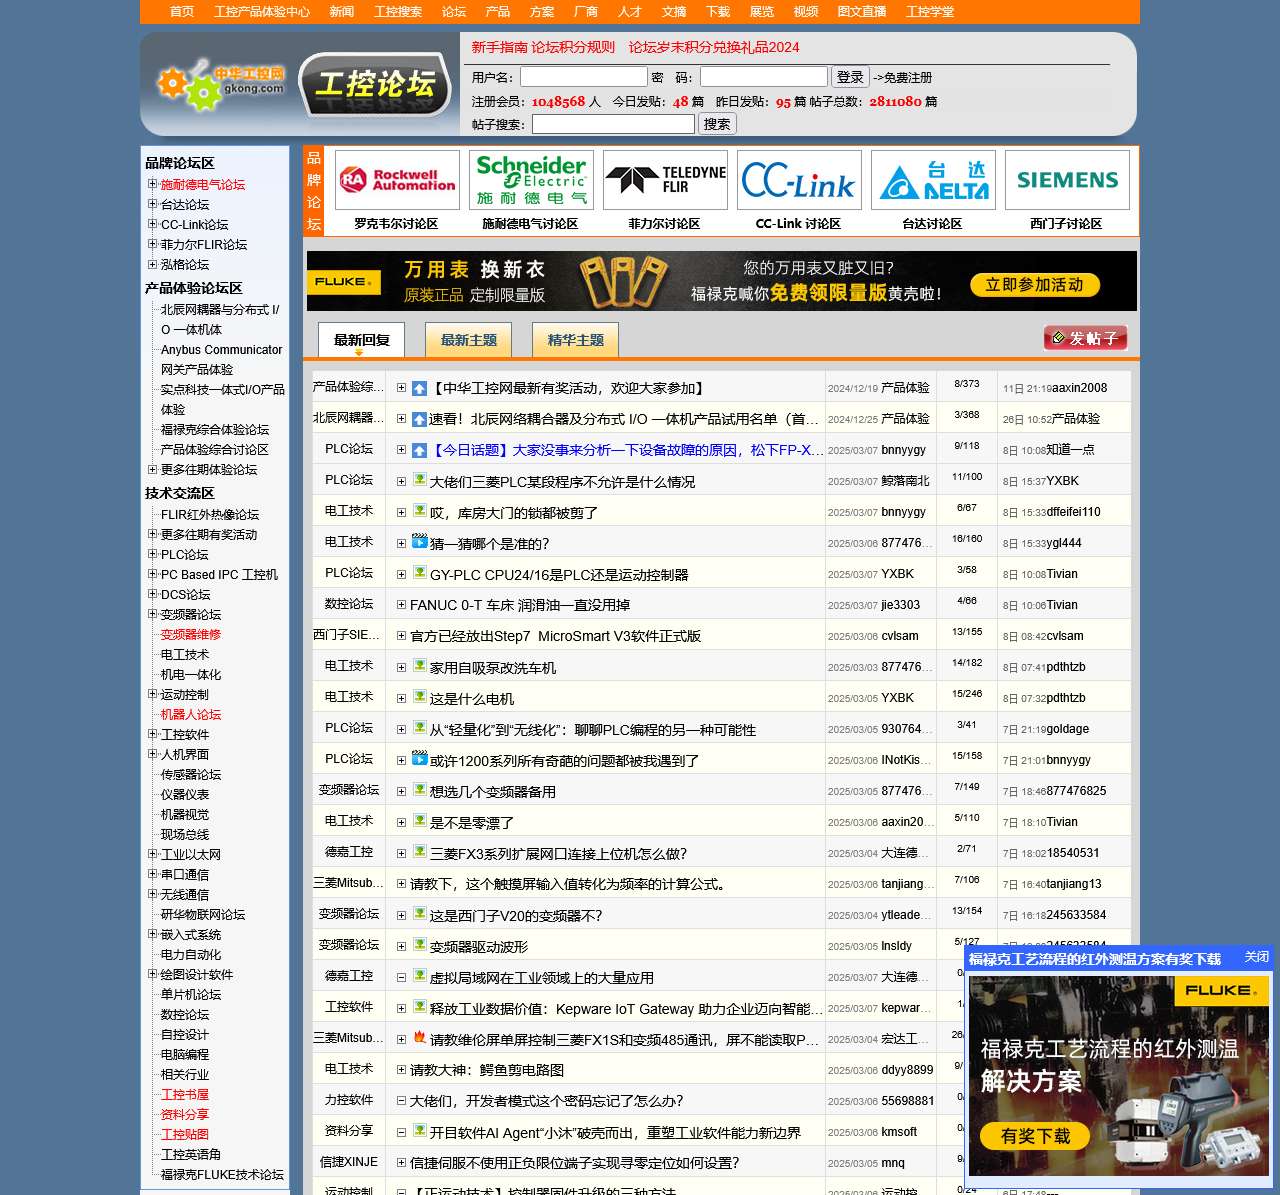Click the 搜索 button beside 帖子搜索
Image resolution: width=1280 pixels, height=1195 pixels.
[717, 124]
